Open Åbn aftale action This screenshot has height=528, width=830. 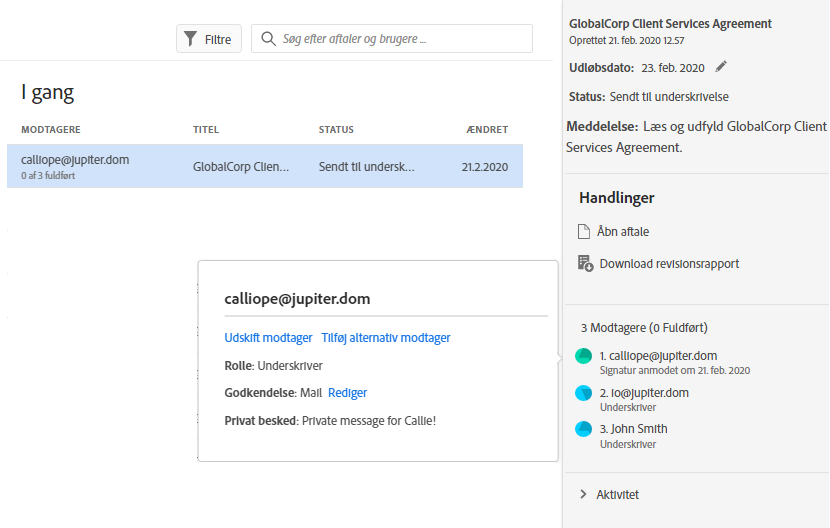pos(622,231)
